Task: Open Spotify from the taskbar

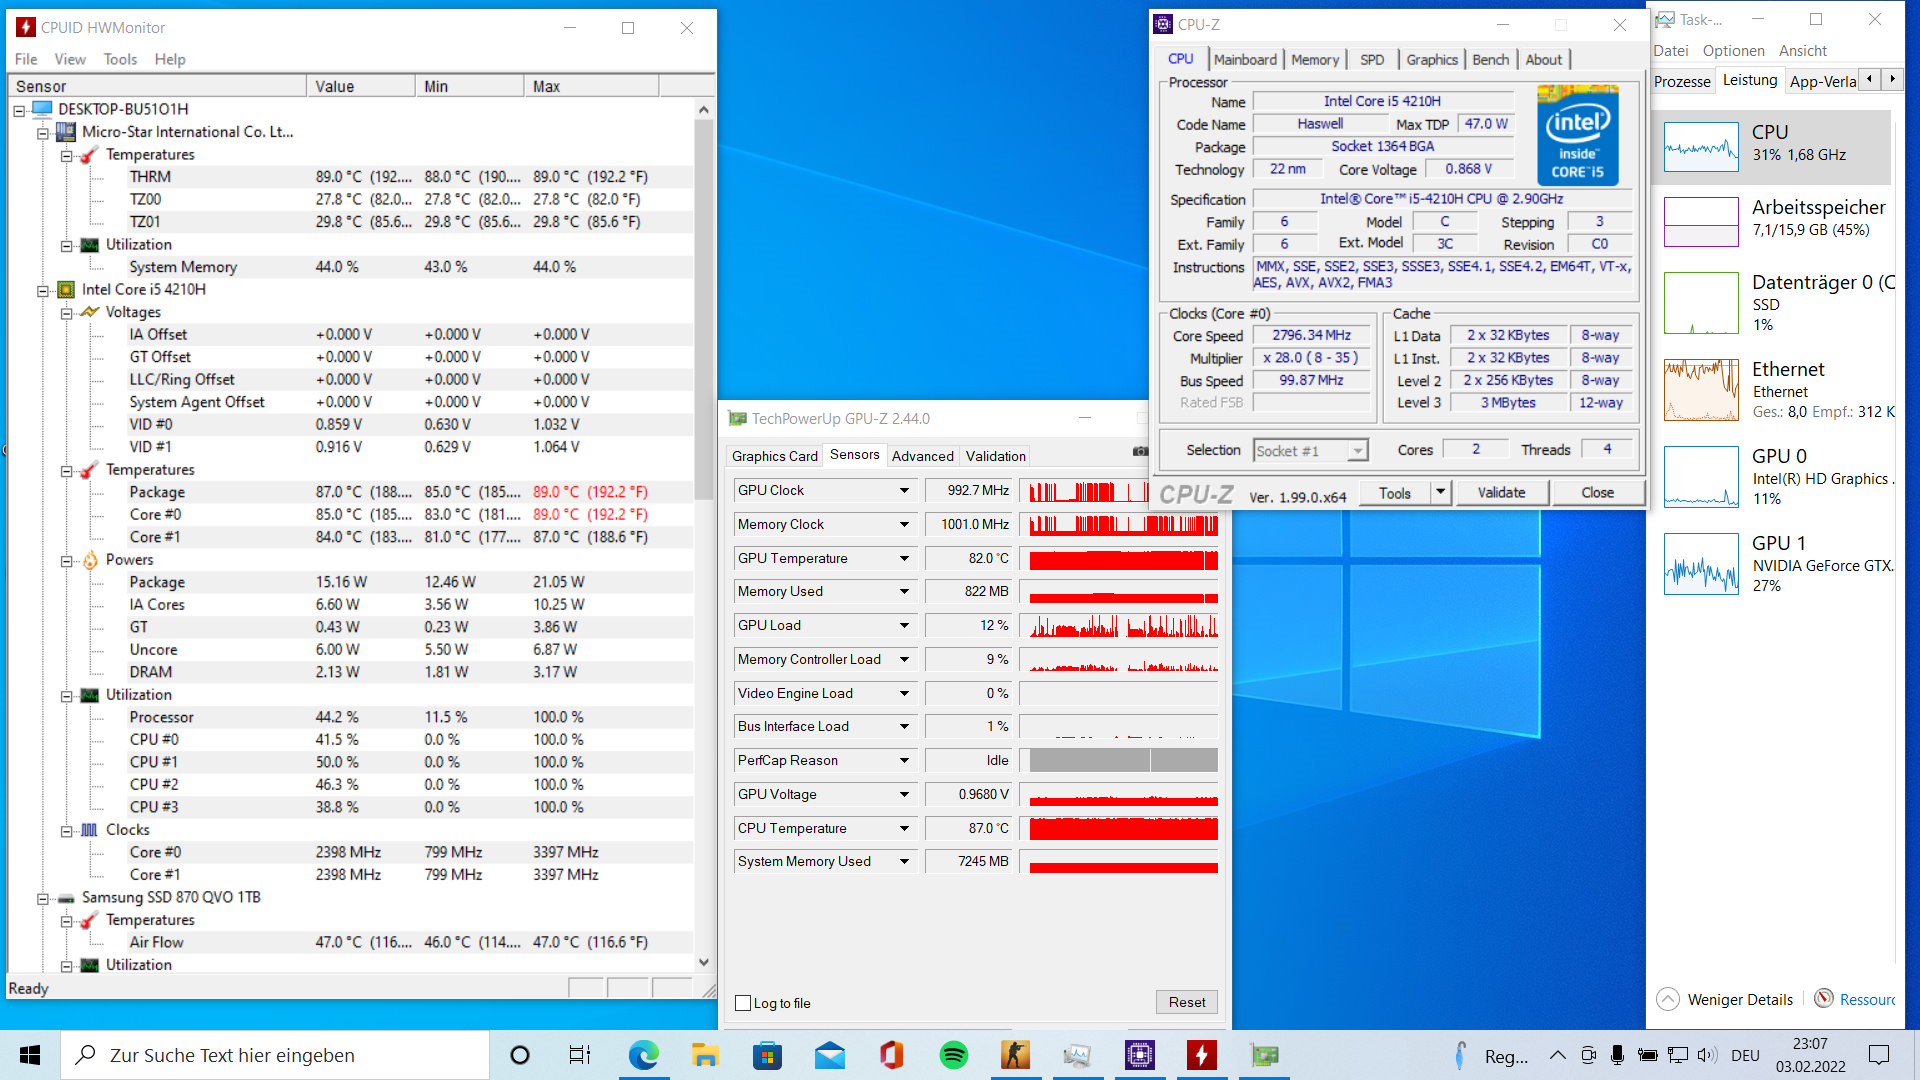Action: point(953,1055)
